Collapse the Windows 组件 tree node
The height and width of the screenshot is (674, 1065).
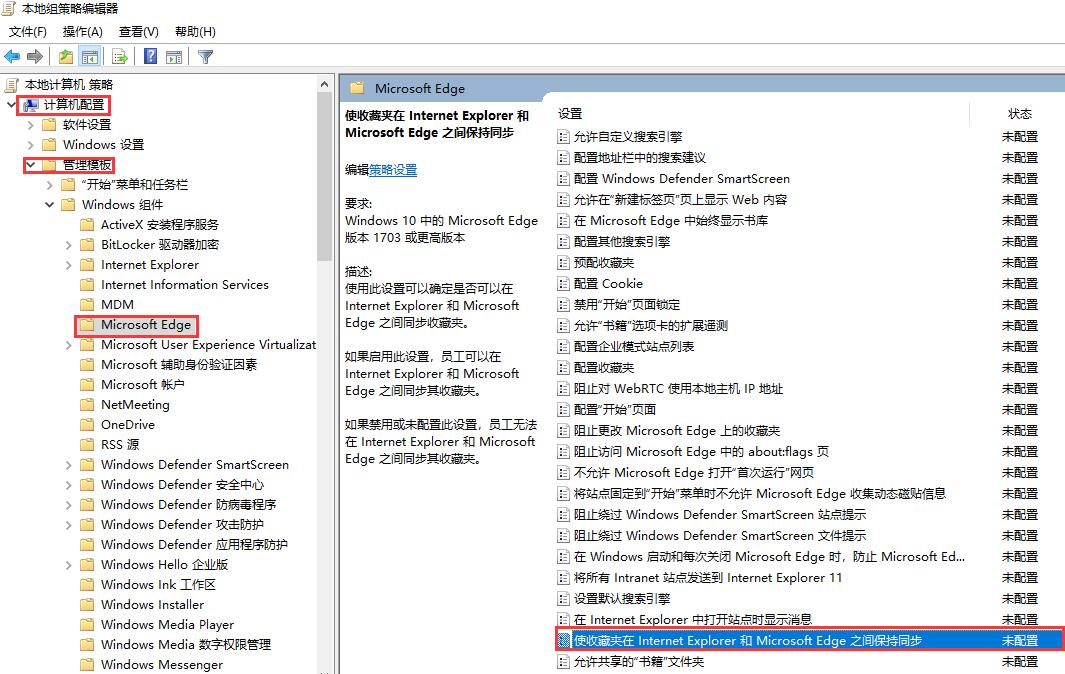click(x=50, y=205)
